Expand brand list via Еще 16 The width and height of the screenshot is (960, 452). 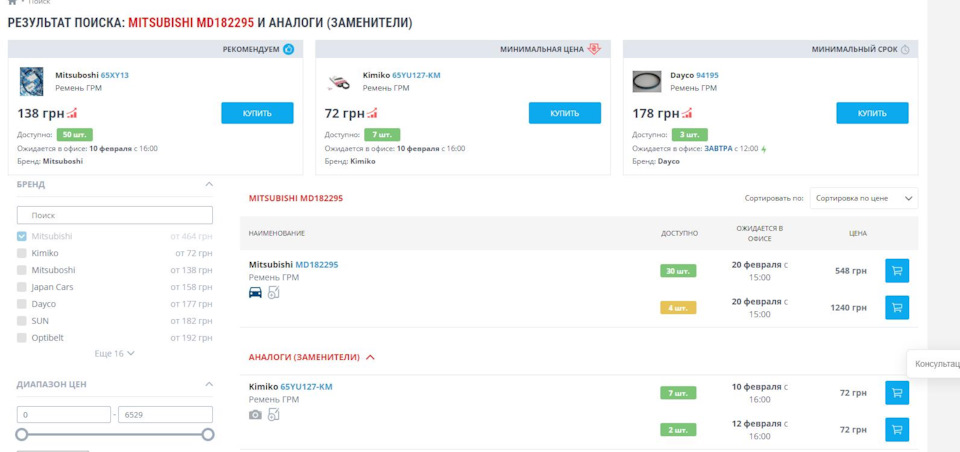(x=114, y=353)
